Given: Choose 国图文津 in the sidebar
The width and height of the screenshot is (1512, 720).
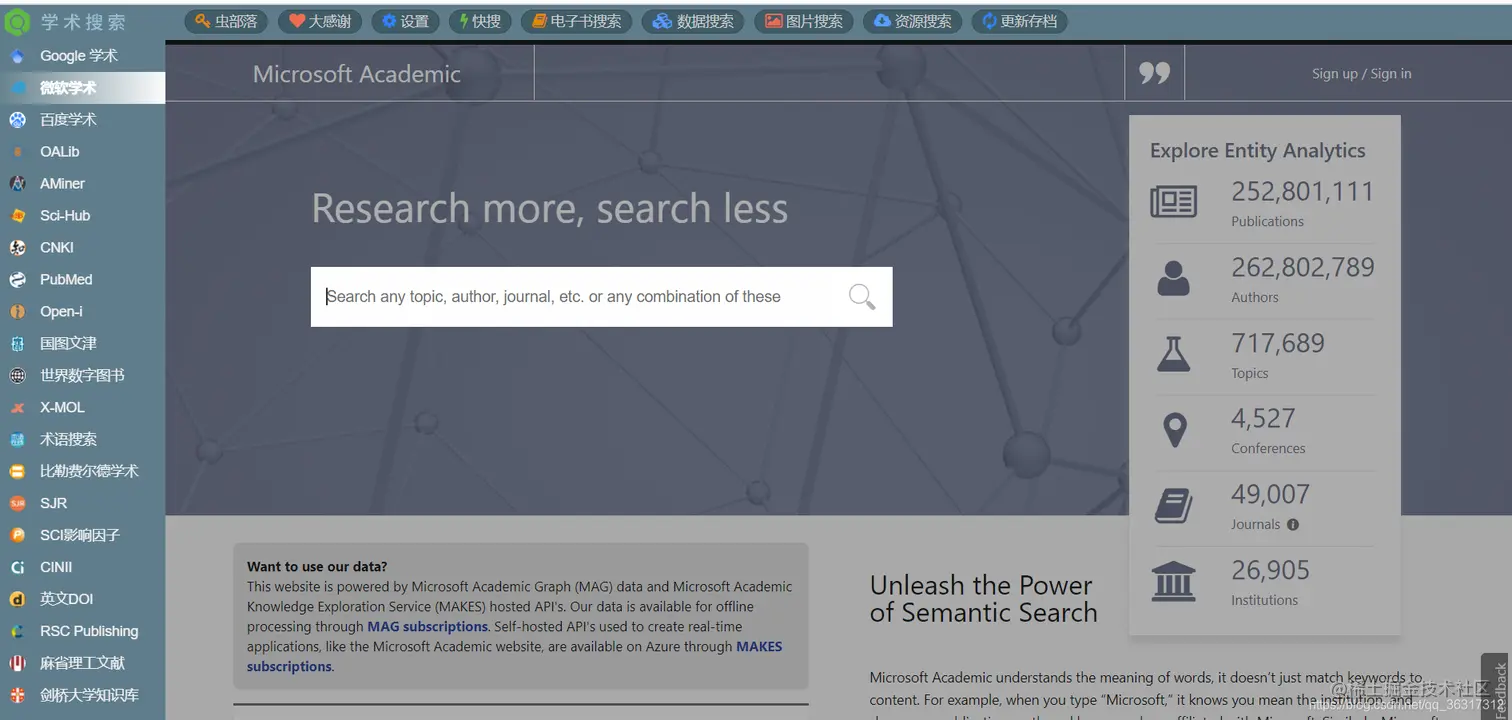Looking at the screenshot, I should tap(82, 344).
